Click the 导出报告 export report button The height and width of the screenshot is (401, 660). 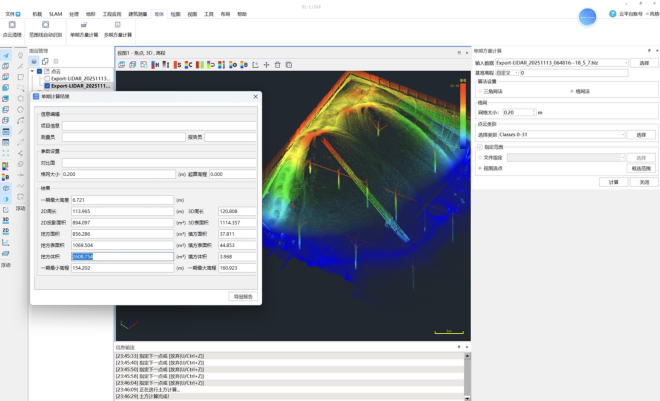click(243, 296)
